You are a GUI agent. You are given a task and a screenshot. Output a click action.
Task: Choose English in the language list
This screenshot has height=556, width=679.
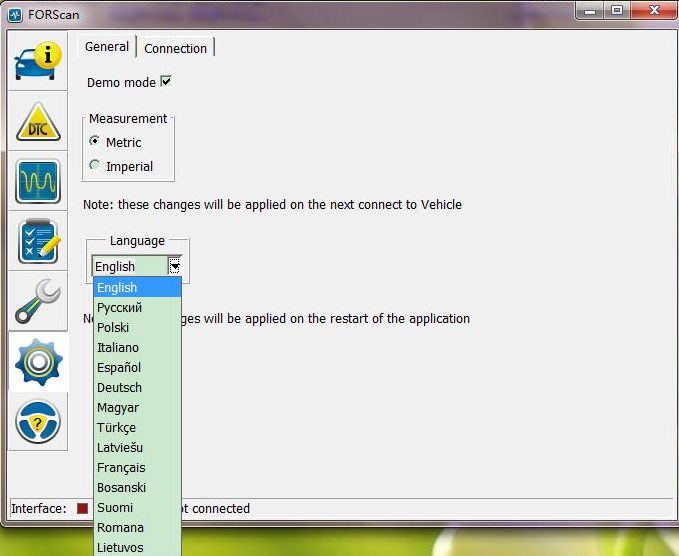point(137,288)
